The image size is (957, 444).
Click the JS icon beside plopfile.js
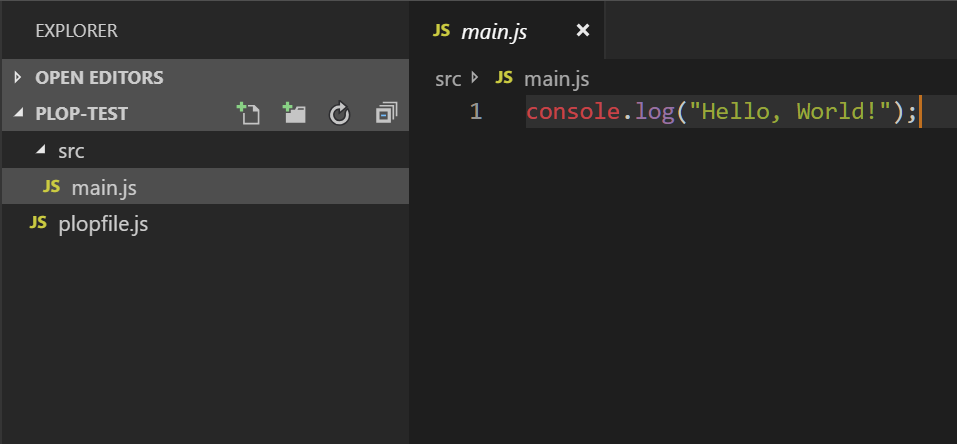click(38, 223)
